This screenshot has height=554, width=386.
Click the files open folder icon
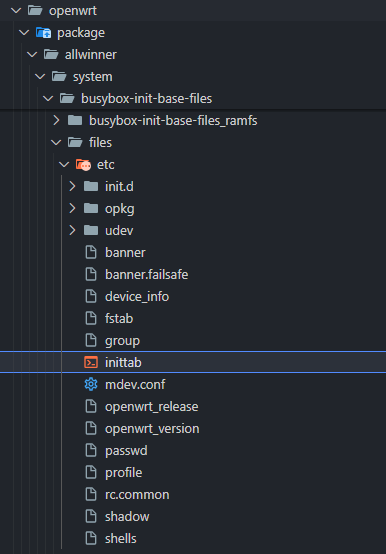(x=75, y=142)
